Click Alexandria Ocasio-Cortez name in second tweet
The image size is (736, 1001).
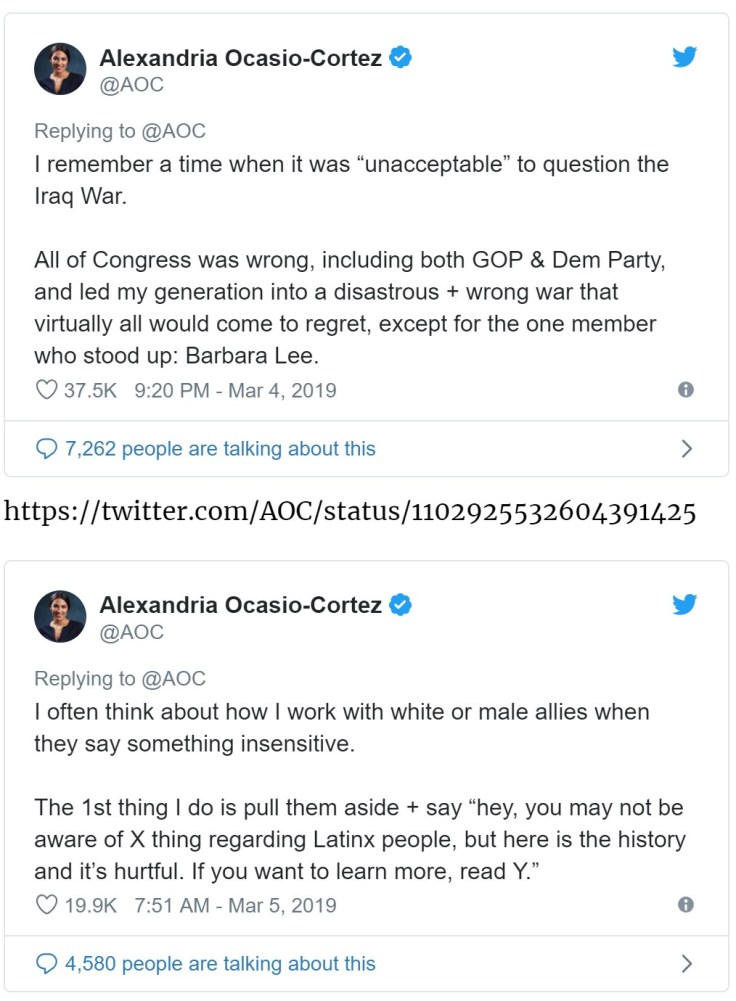(x=240, y=605)
